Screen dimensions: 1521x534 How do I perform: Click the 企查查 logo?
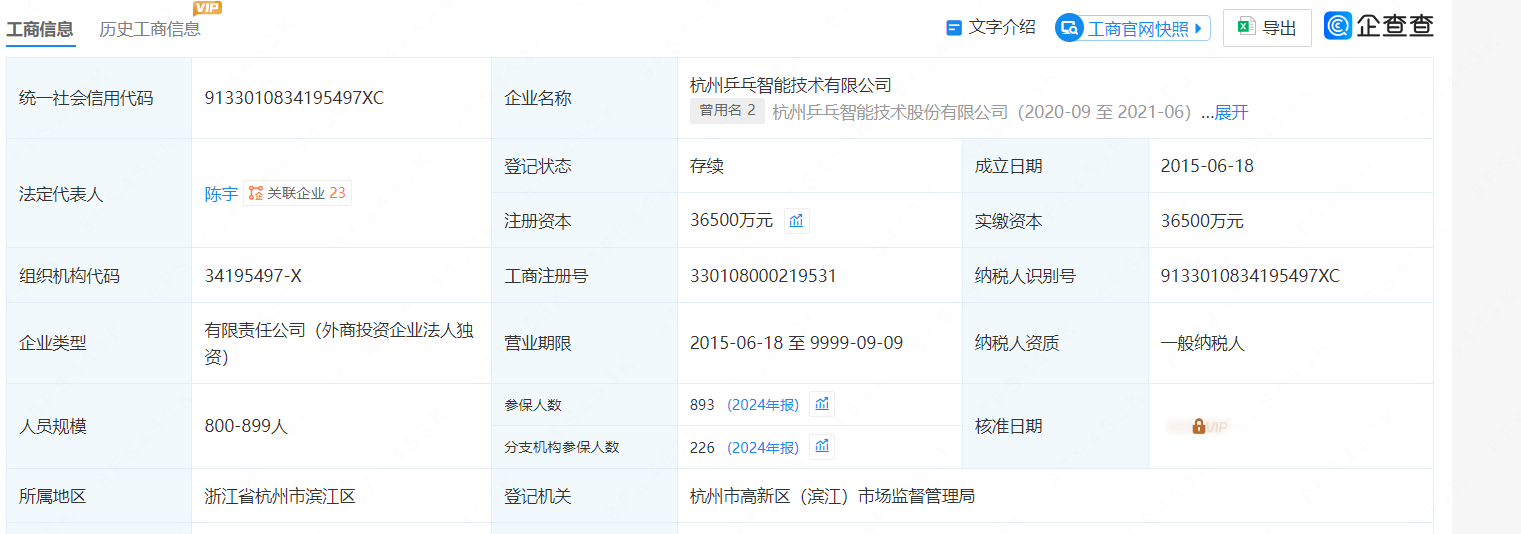point(1379,27)
